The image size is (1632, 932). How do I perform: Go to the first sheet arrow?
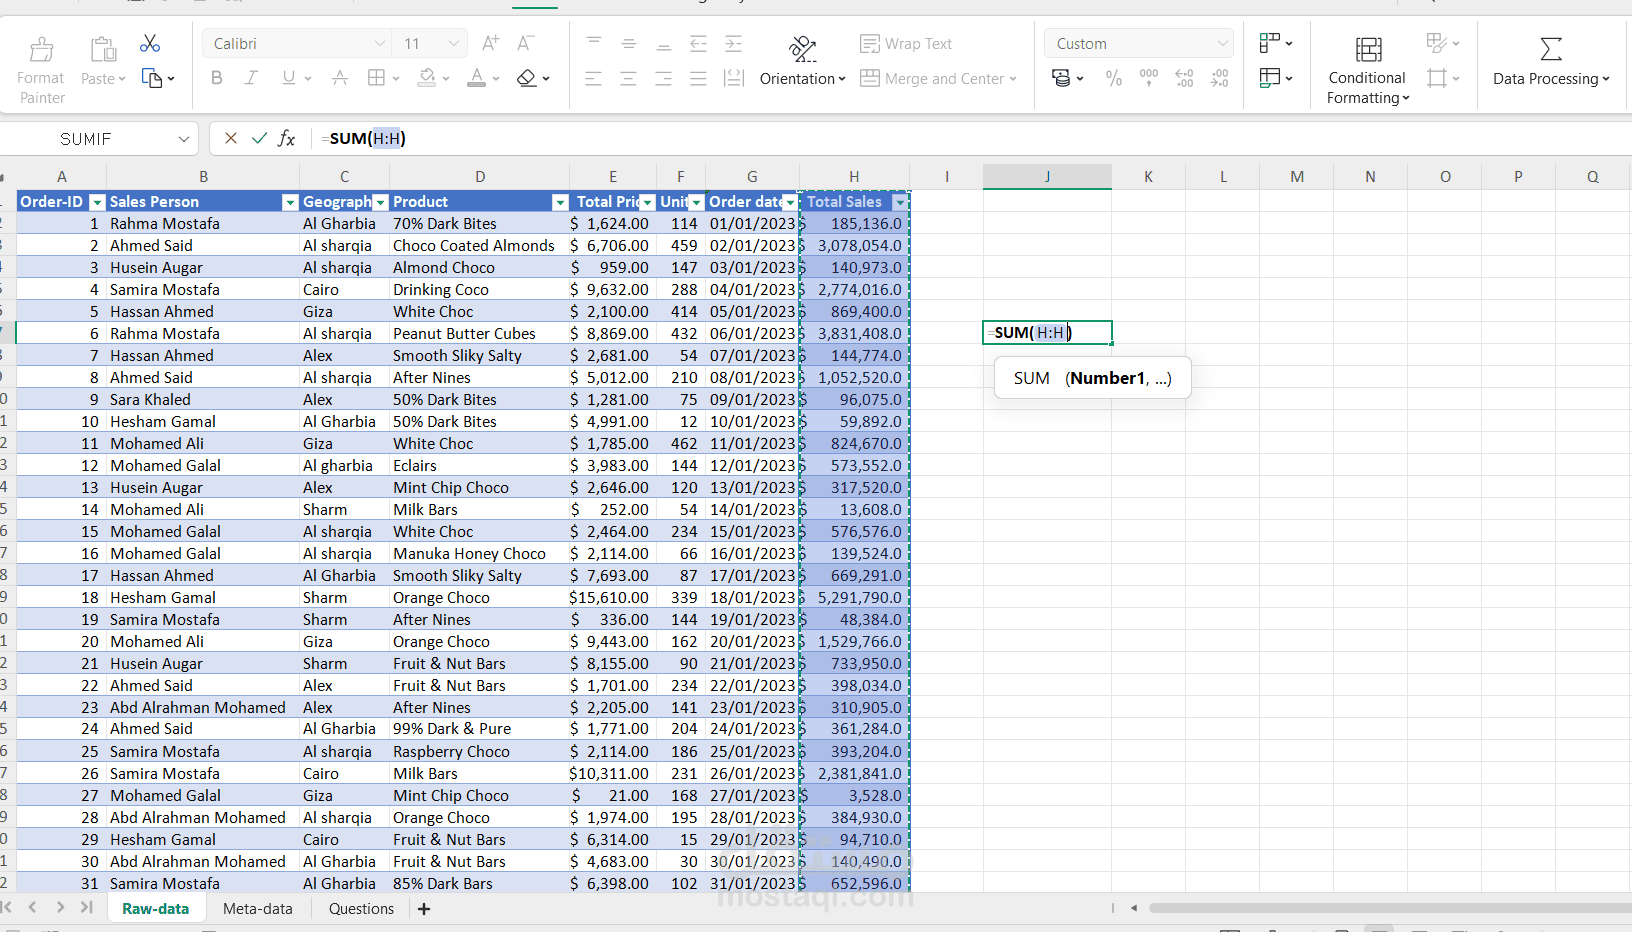tap(7, 907)
